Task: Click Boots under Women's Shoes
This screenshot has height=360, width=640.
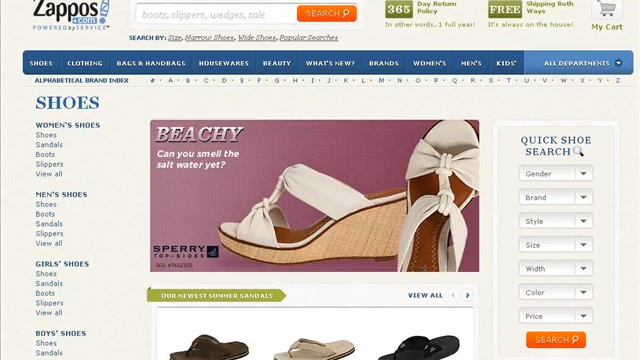Action: (45, 155)
